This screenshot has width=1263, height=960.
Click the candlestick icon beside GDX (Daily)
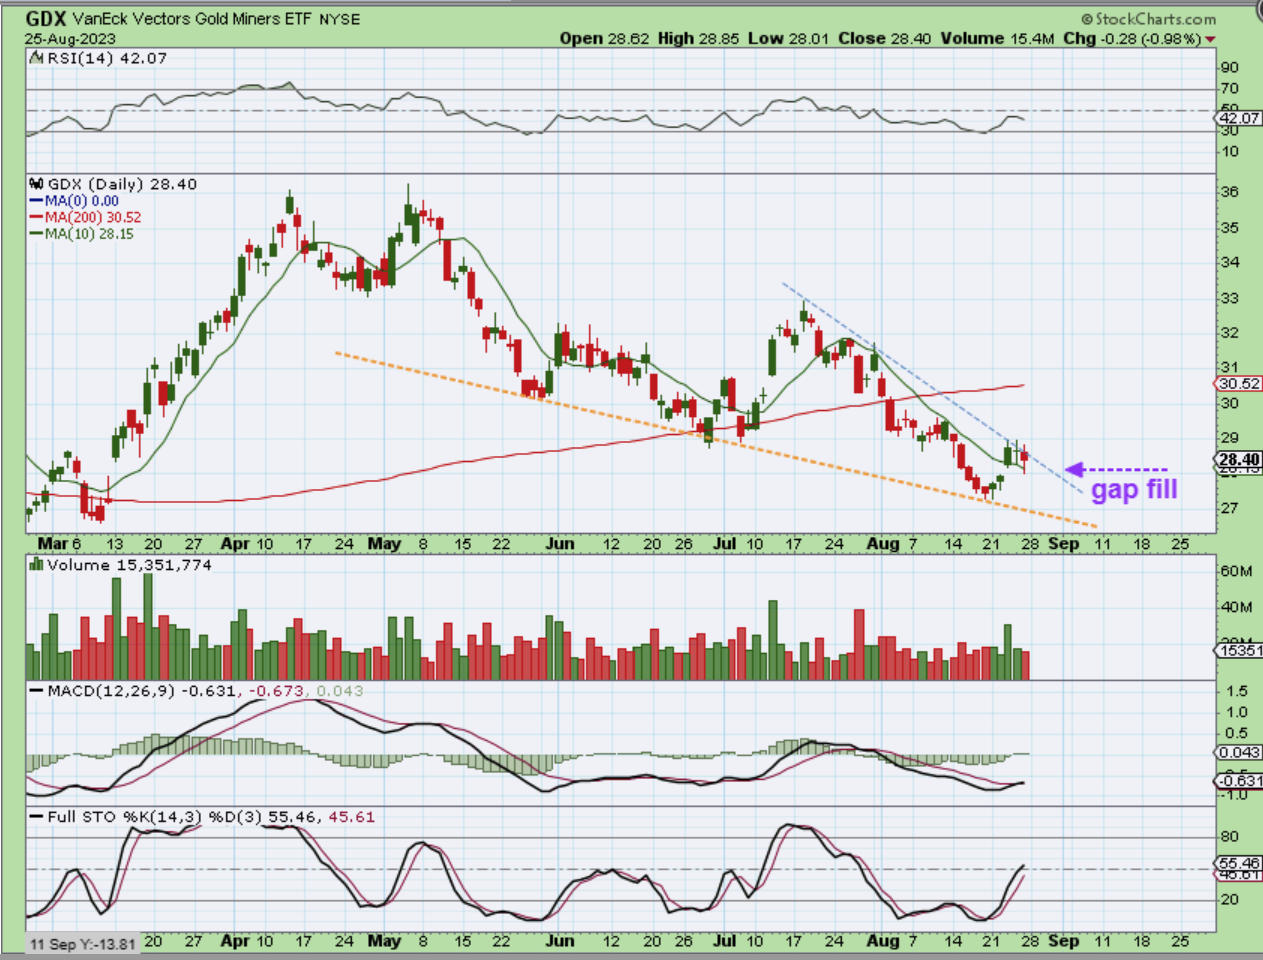(37, 184)
